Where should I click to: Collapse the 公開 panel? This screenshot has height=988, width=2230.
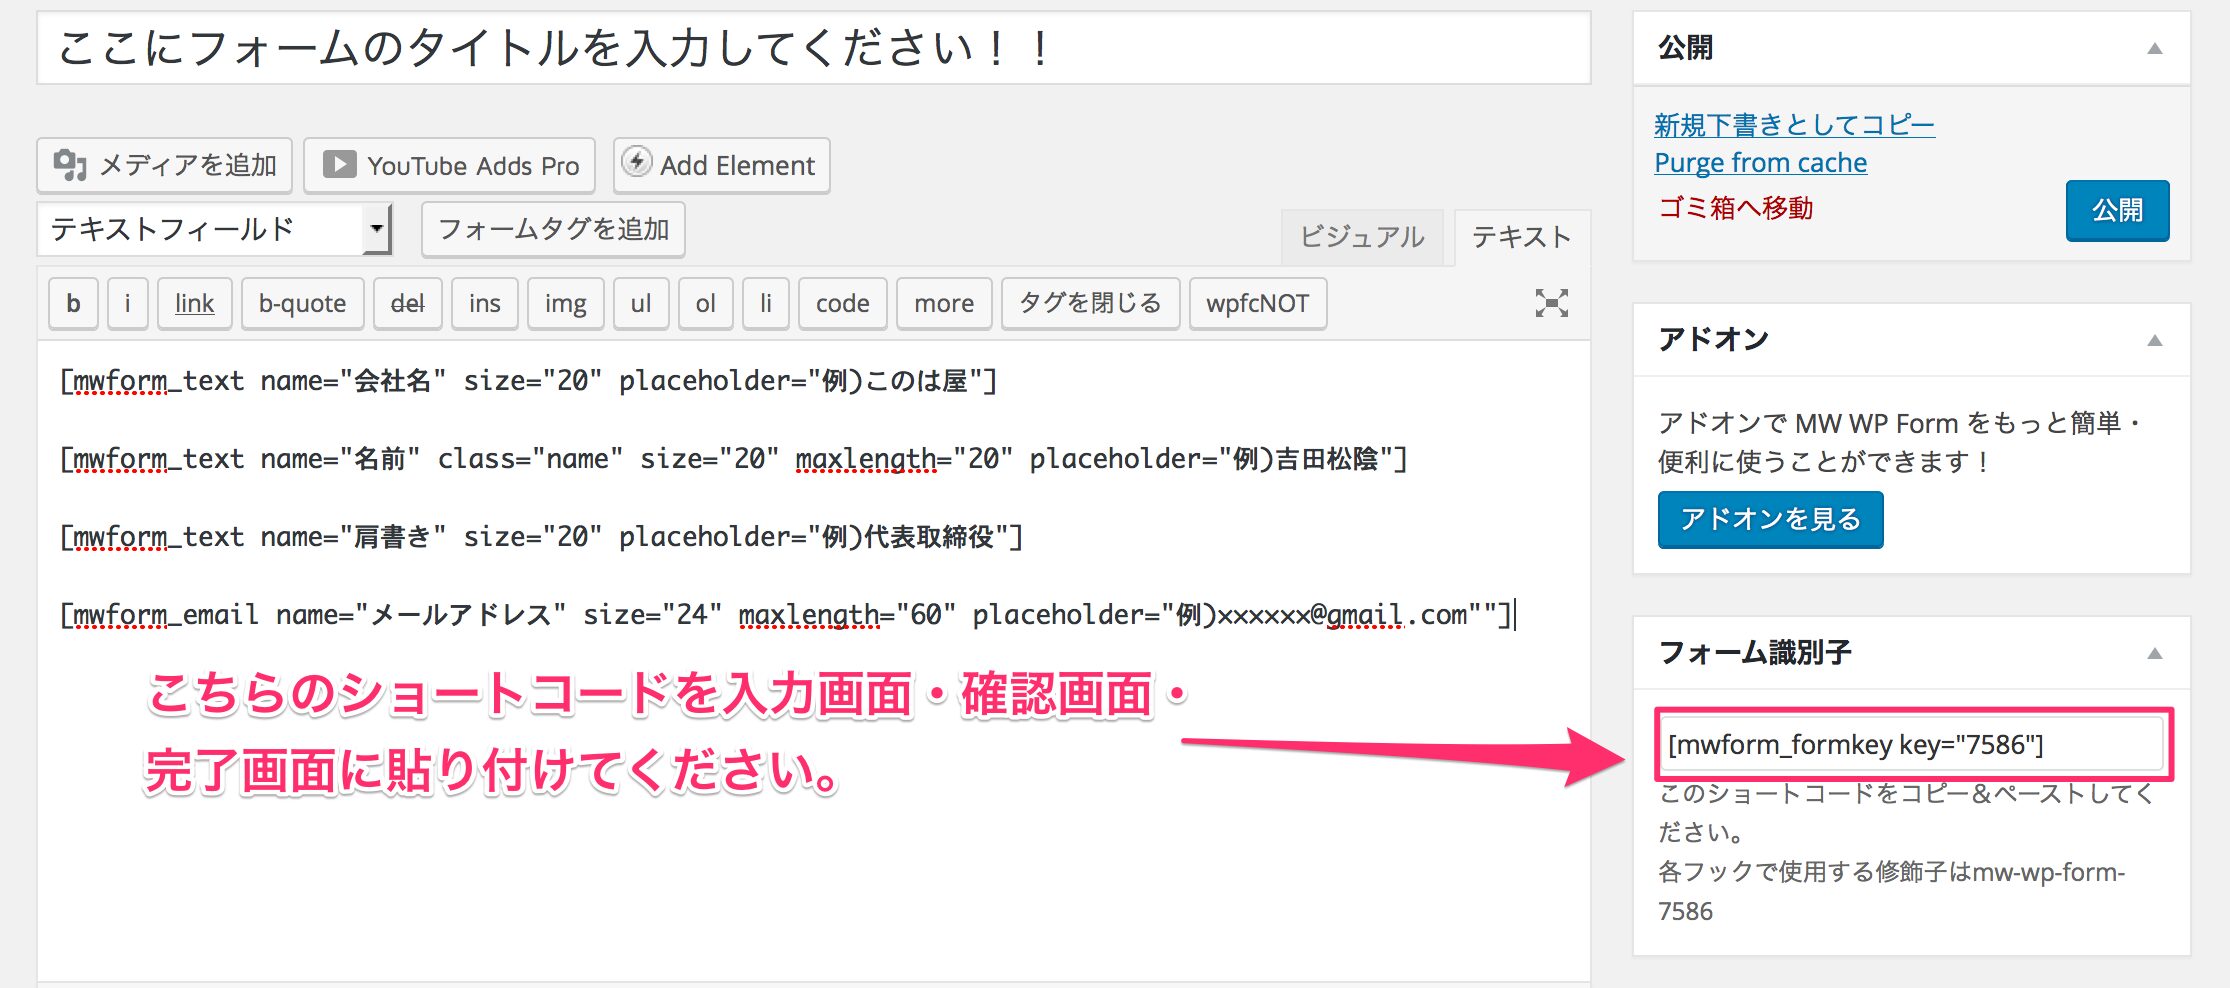tap(2154, 48)
